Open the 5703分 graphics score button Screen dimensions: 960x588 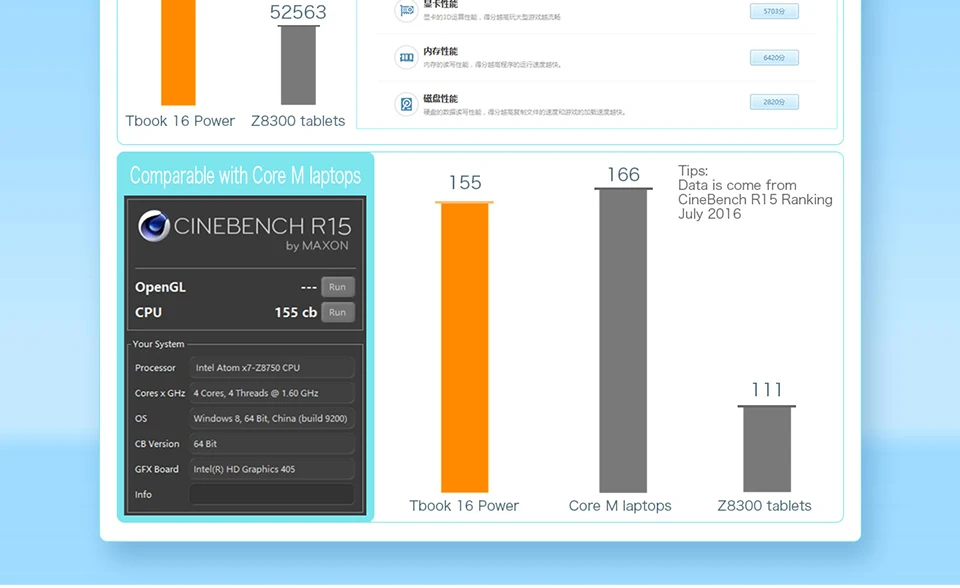click(774, 11)
